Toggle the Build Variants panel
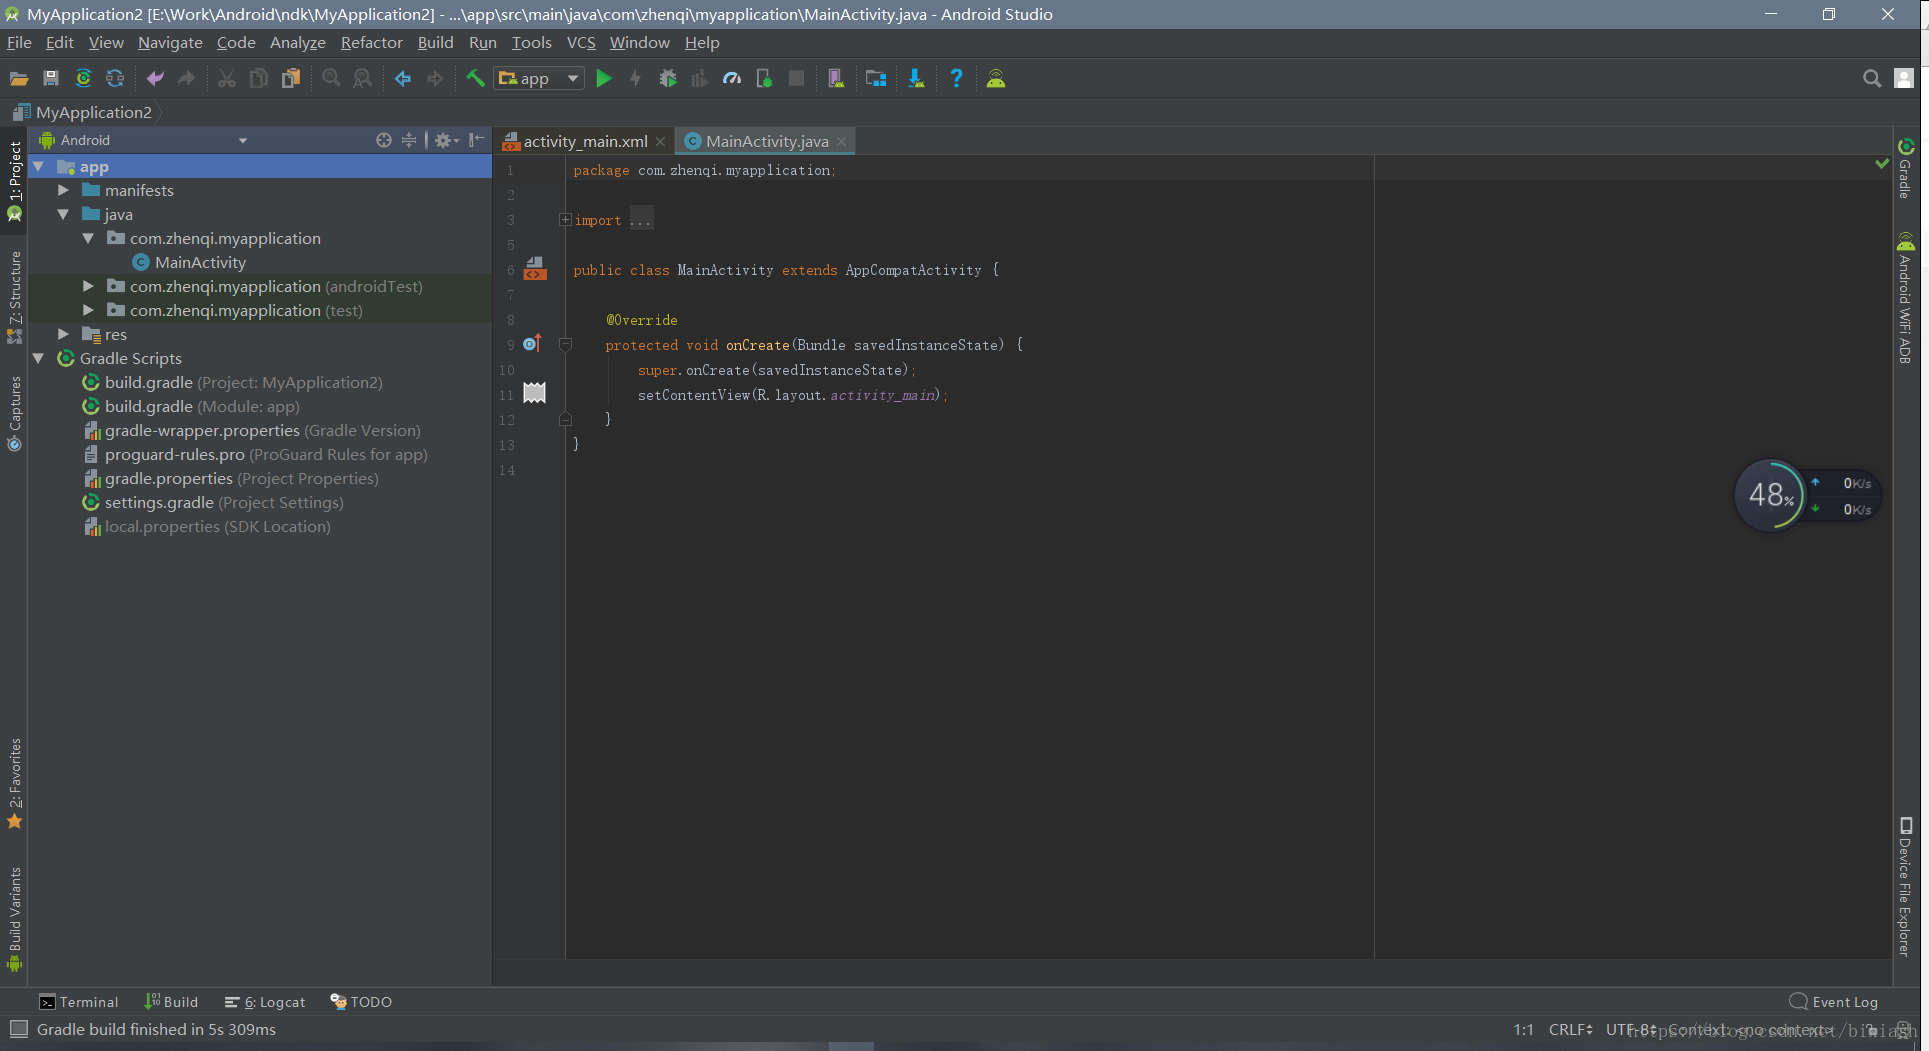The width and height of the screenshot is (1929, 1051). (x=14, y=919)
